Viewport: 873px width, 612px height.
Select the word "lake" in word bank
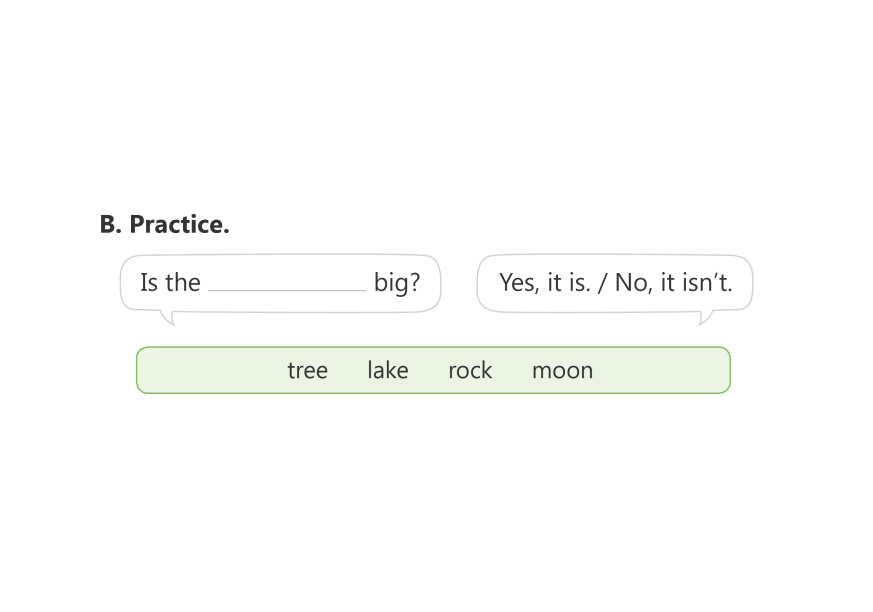pyautogui.click(x=387, y=371)
